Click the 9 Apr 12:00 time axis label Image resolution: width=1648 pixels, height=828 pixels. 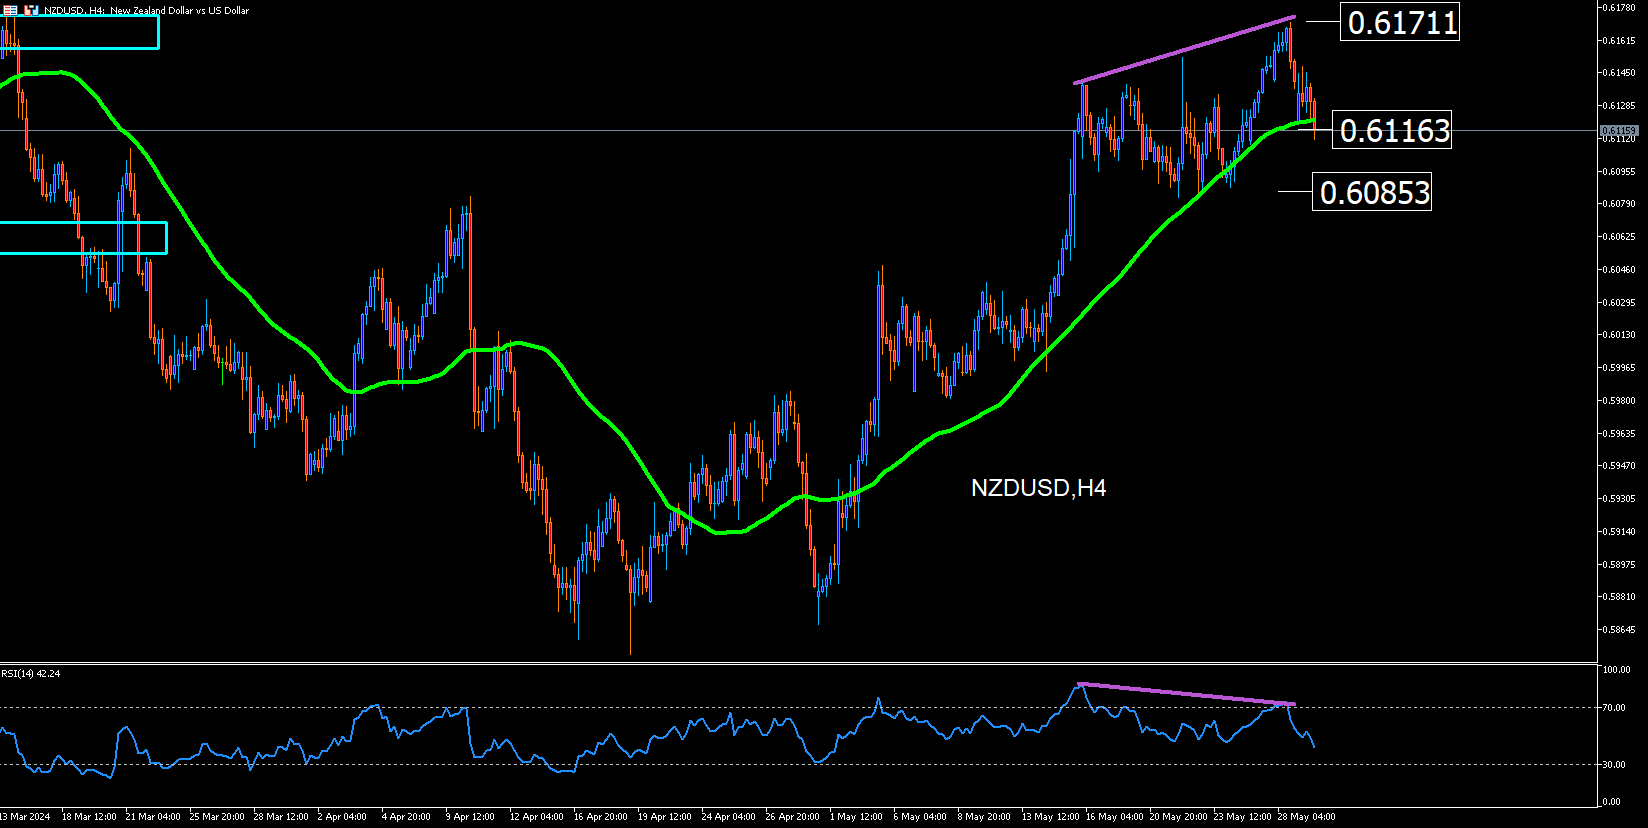coord(470,817)
